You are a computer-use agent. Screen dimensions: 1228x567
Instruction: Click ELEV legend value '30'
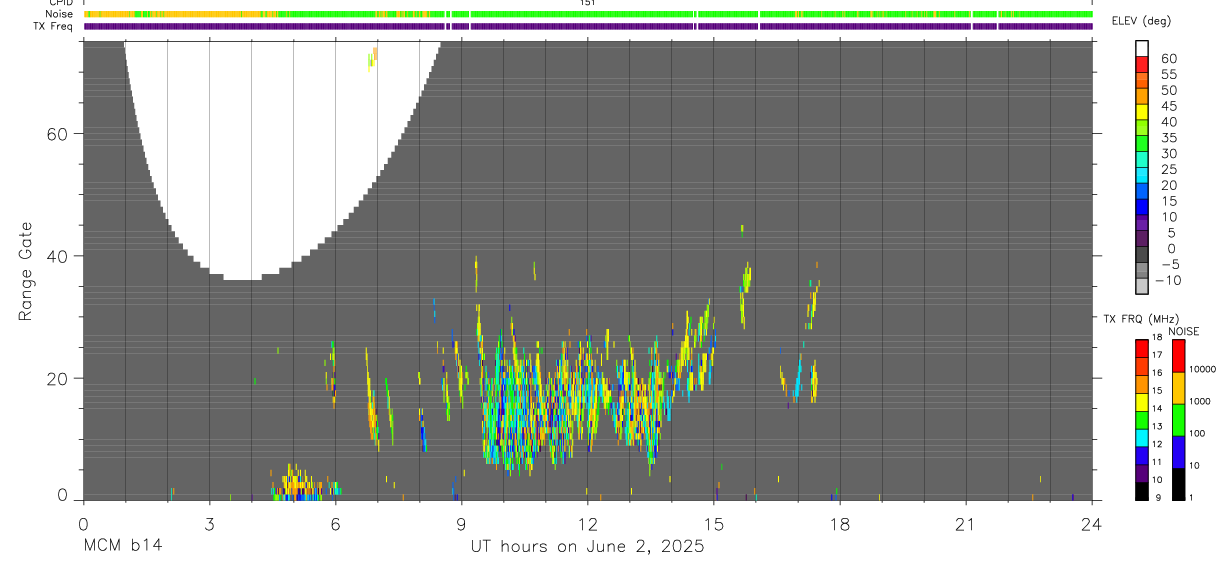(x=1168, y=154)
